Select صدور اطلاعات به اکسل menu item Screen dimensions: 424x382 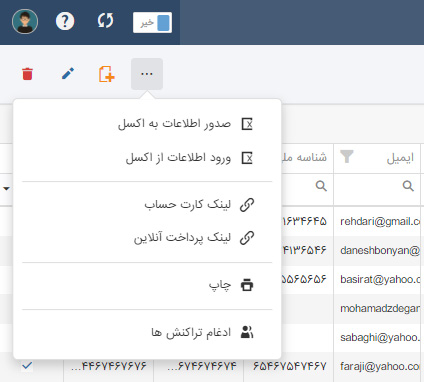point(147,124)
